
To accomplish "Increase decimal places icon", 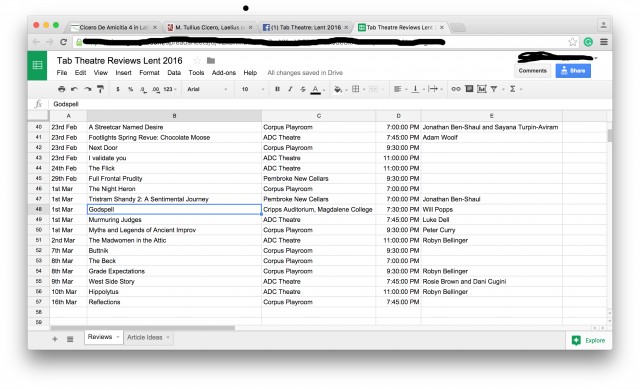I will click(156, 89).
